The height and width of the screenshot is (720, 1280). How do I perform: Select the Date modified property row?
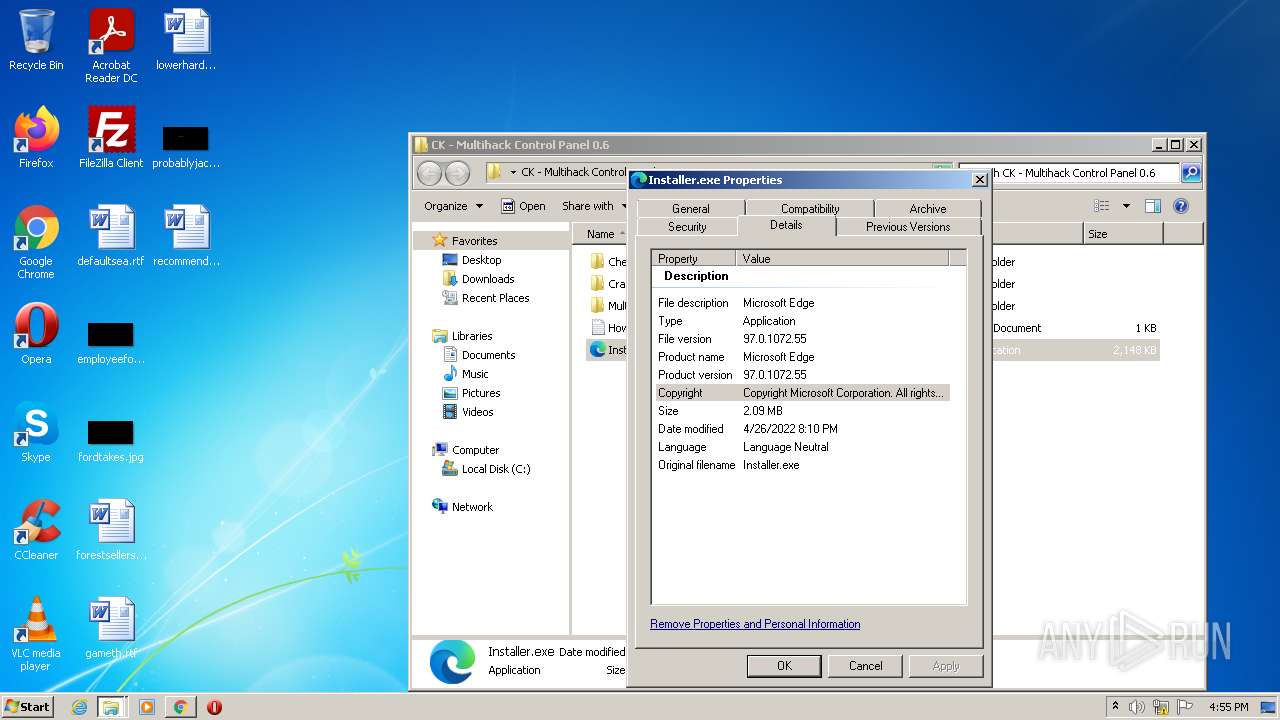click(802, 429)
